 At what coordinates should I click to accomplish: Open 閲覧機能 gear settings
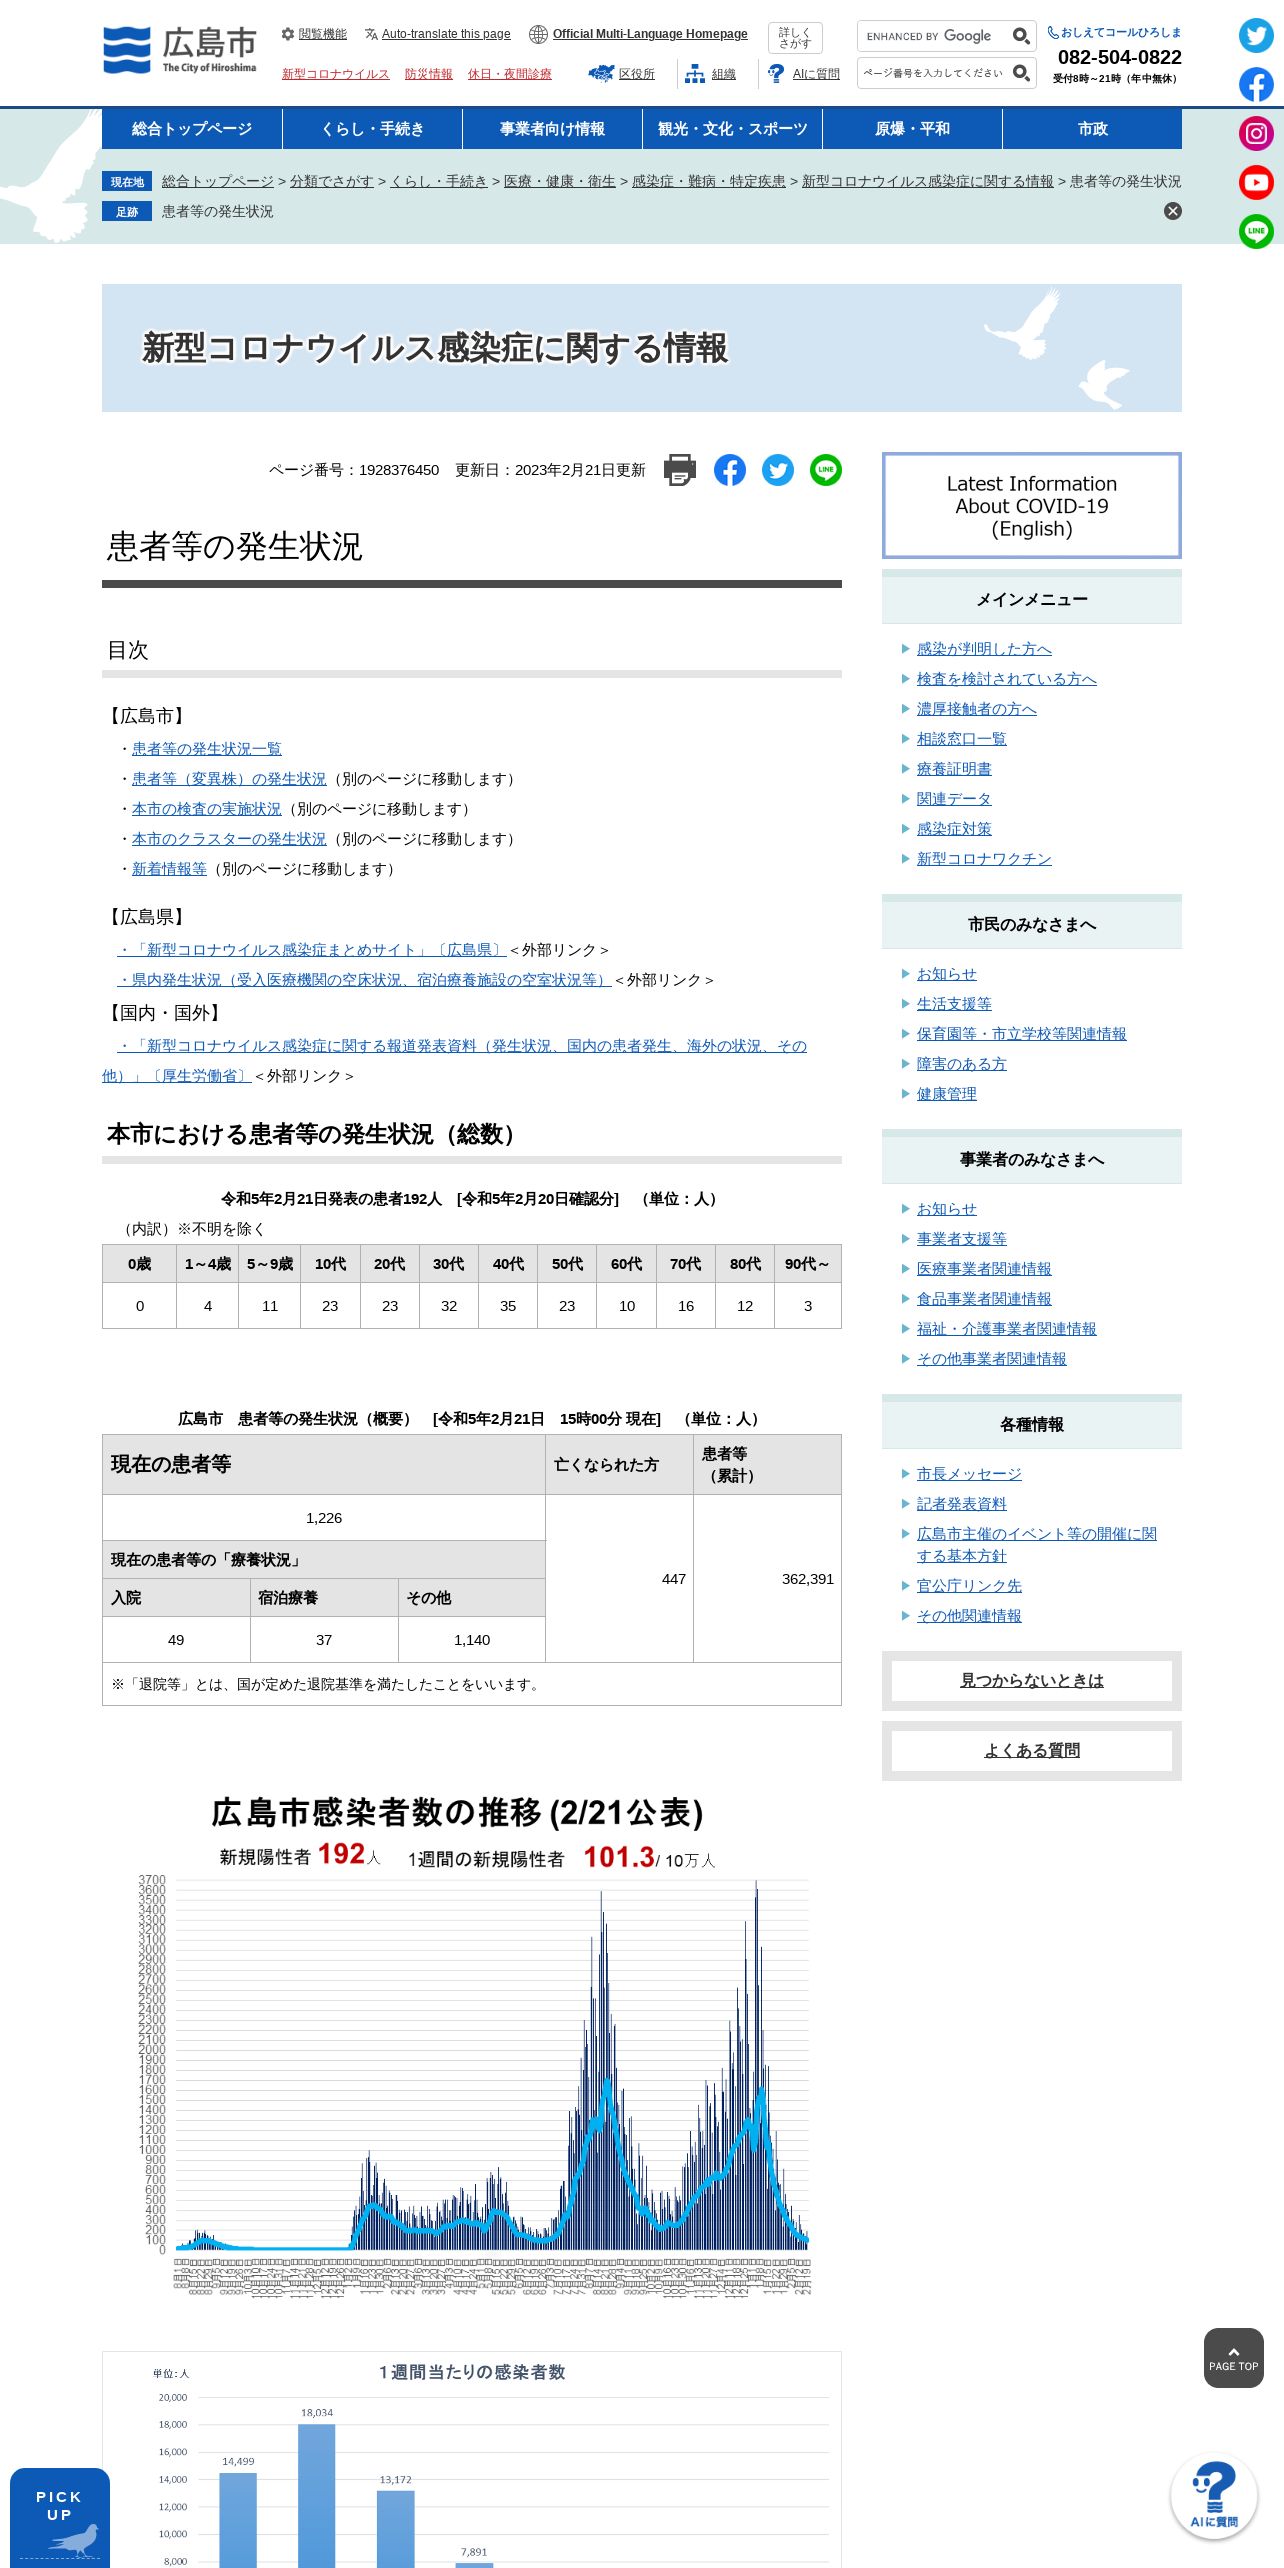click(x=314, y=34)
